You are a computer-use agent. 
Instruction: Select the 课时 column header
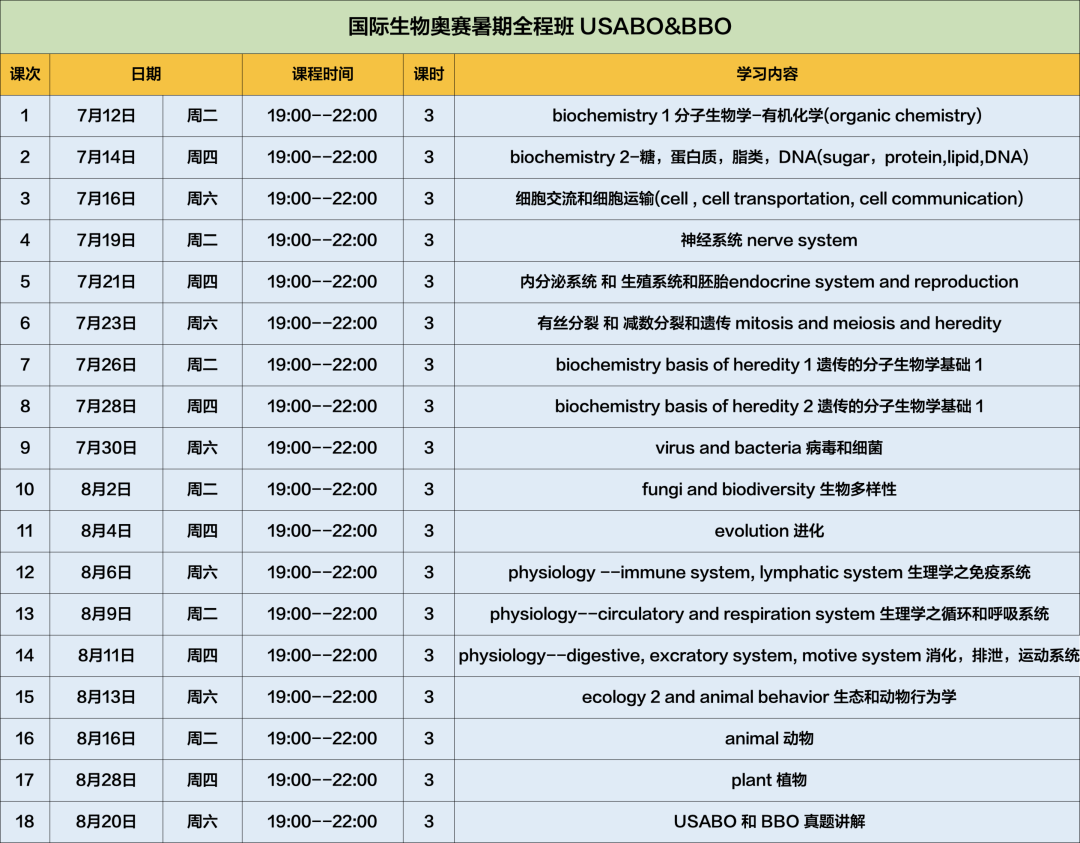click(x=428, y=74)
